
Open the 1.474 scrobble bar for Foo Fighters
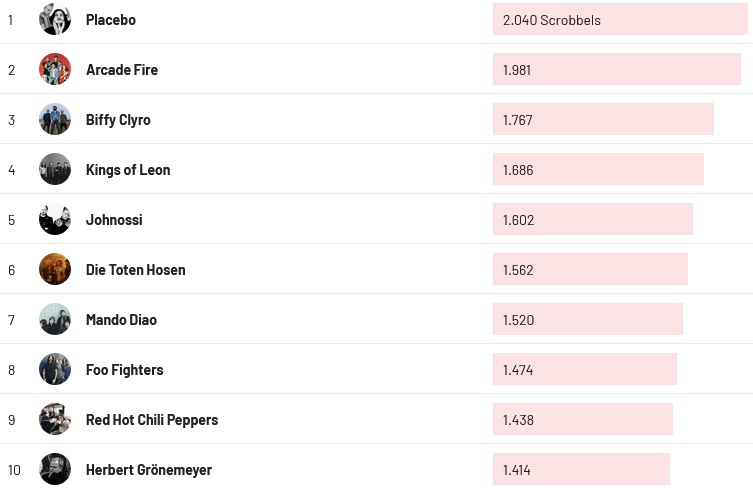[x=584, y=370]
